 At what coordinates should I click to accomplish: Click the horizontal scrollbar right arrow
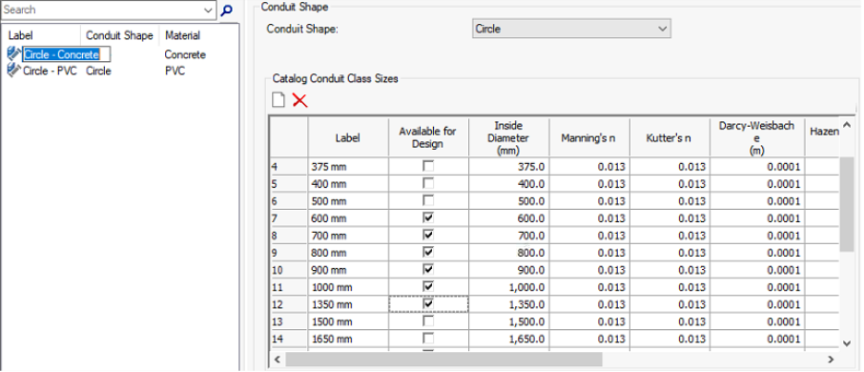pos(830,359)
